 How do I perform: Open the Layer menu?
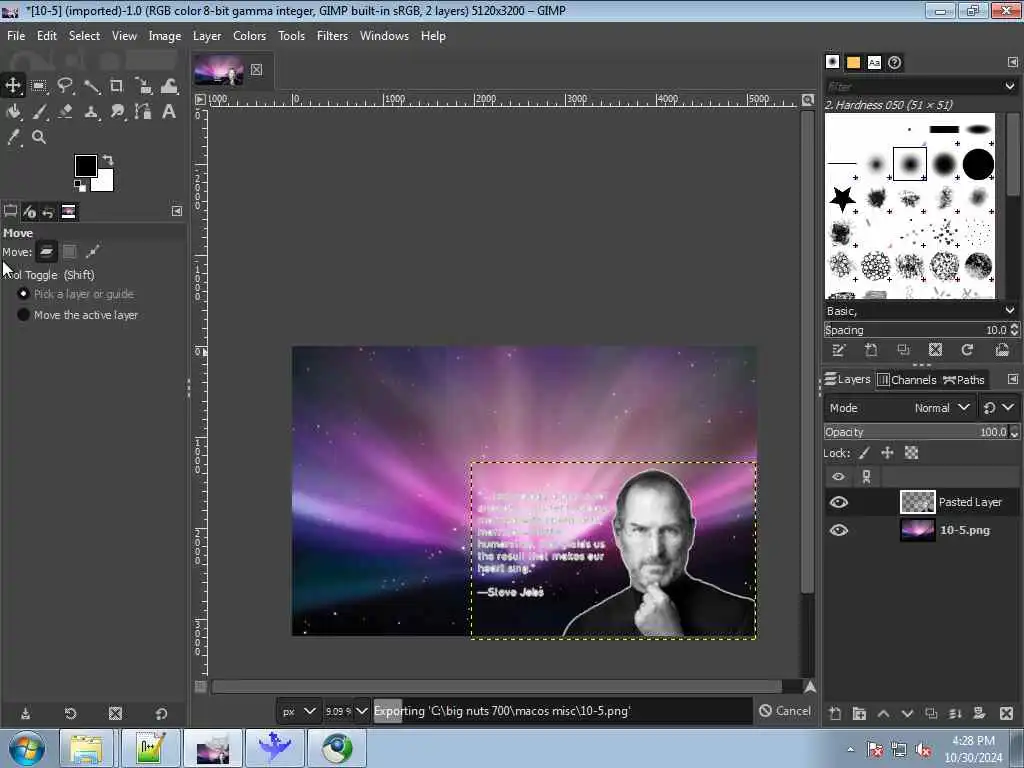207,36
